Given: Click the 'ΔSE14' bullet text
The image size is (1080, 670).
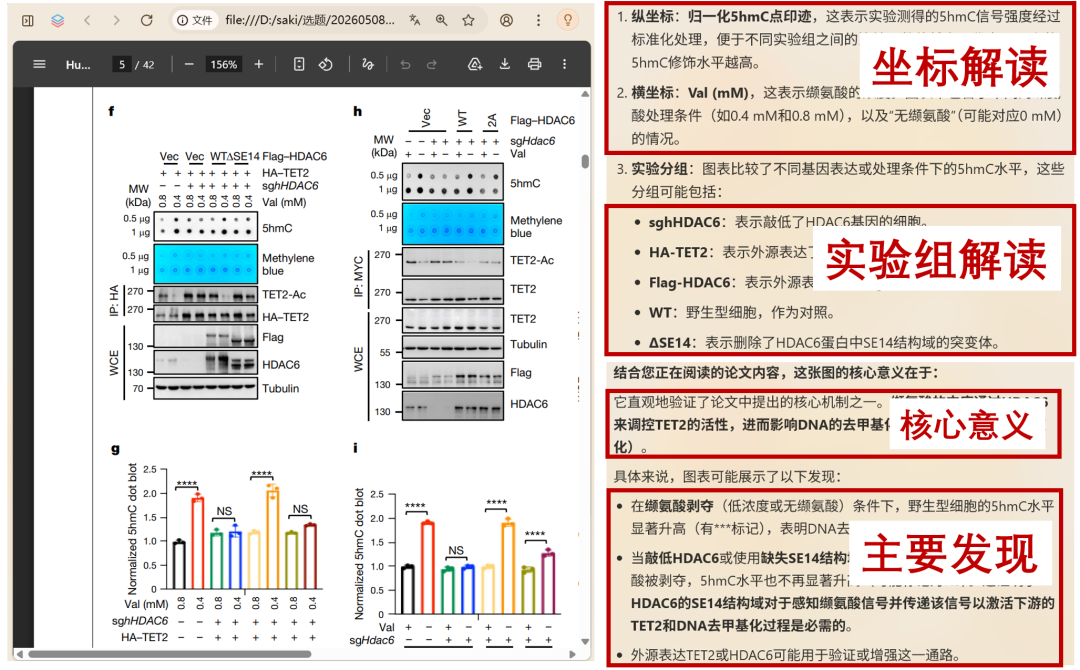Looking at the screenshot, I should (x=824, y=342).
